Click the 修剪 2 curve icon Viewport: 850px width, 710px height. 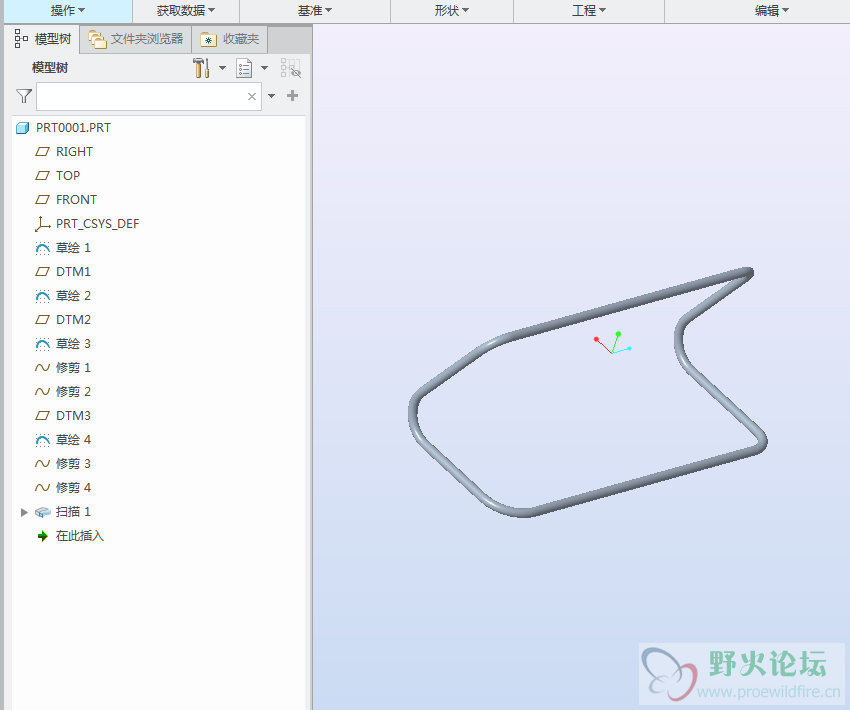point(42,391)
